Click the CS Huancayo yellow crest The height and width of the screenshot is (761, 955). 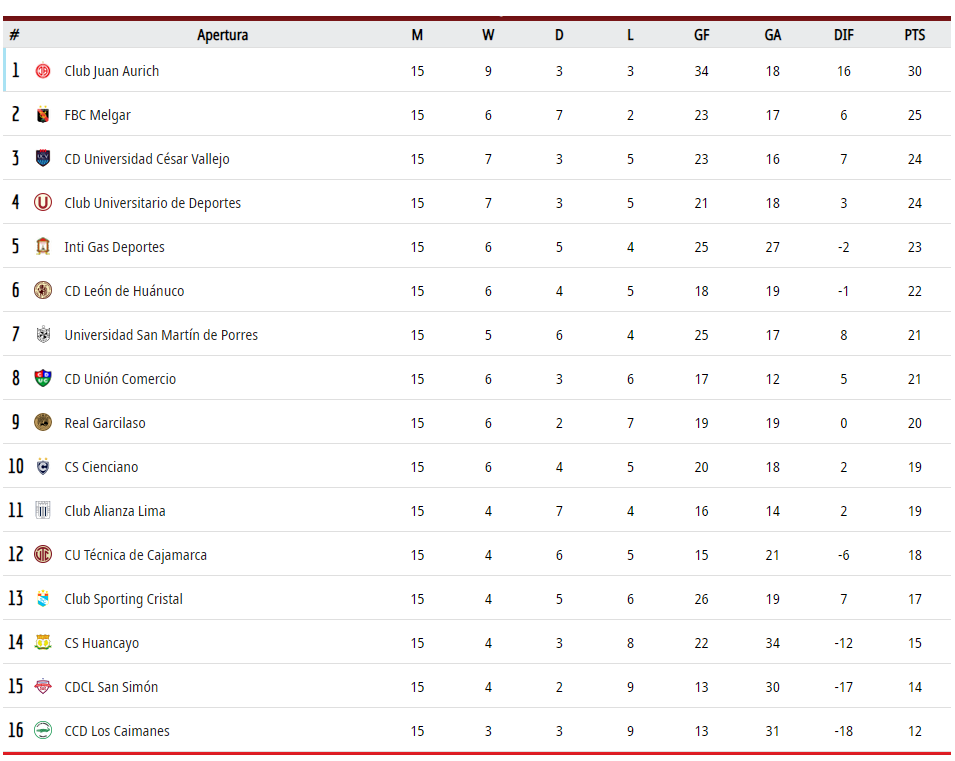43,642
